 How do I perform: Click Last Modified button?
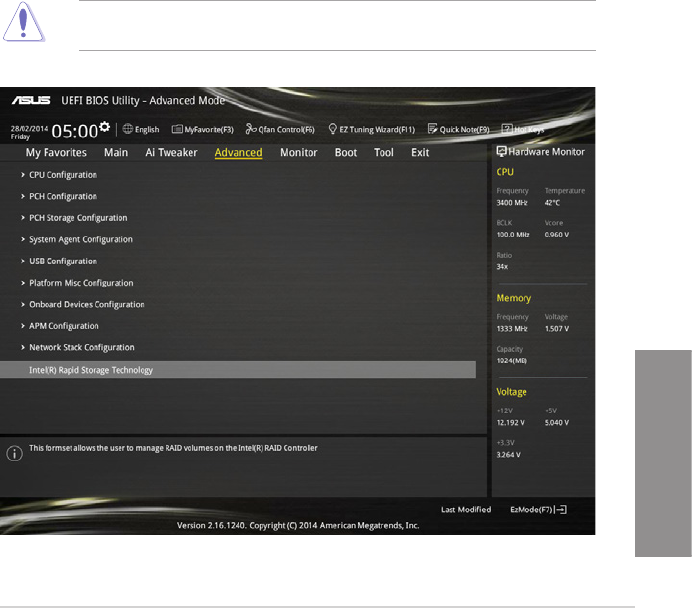(466, 510)
